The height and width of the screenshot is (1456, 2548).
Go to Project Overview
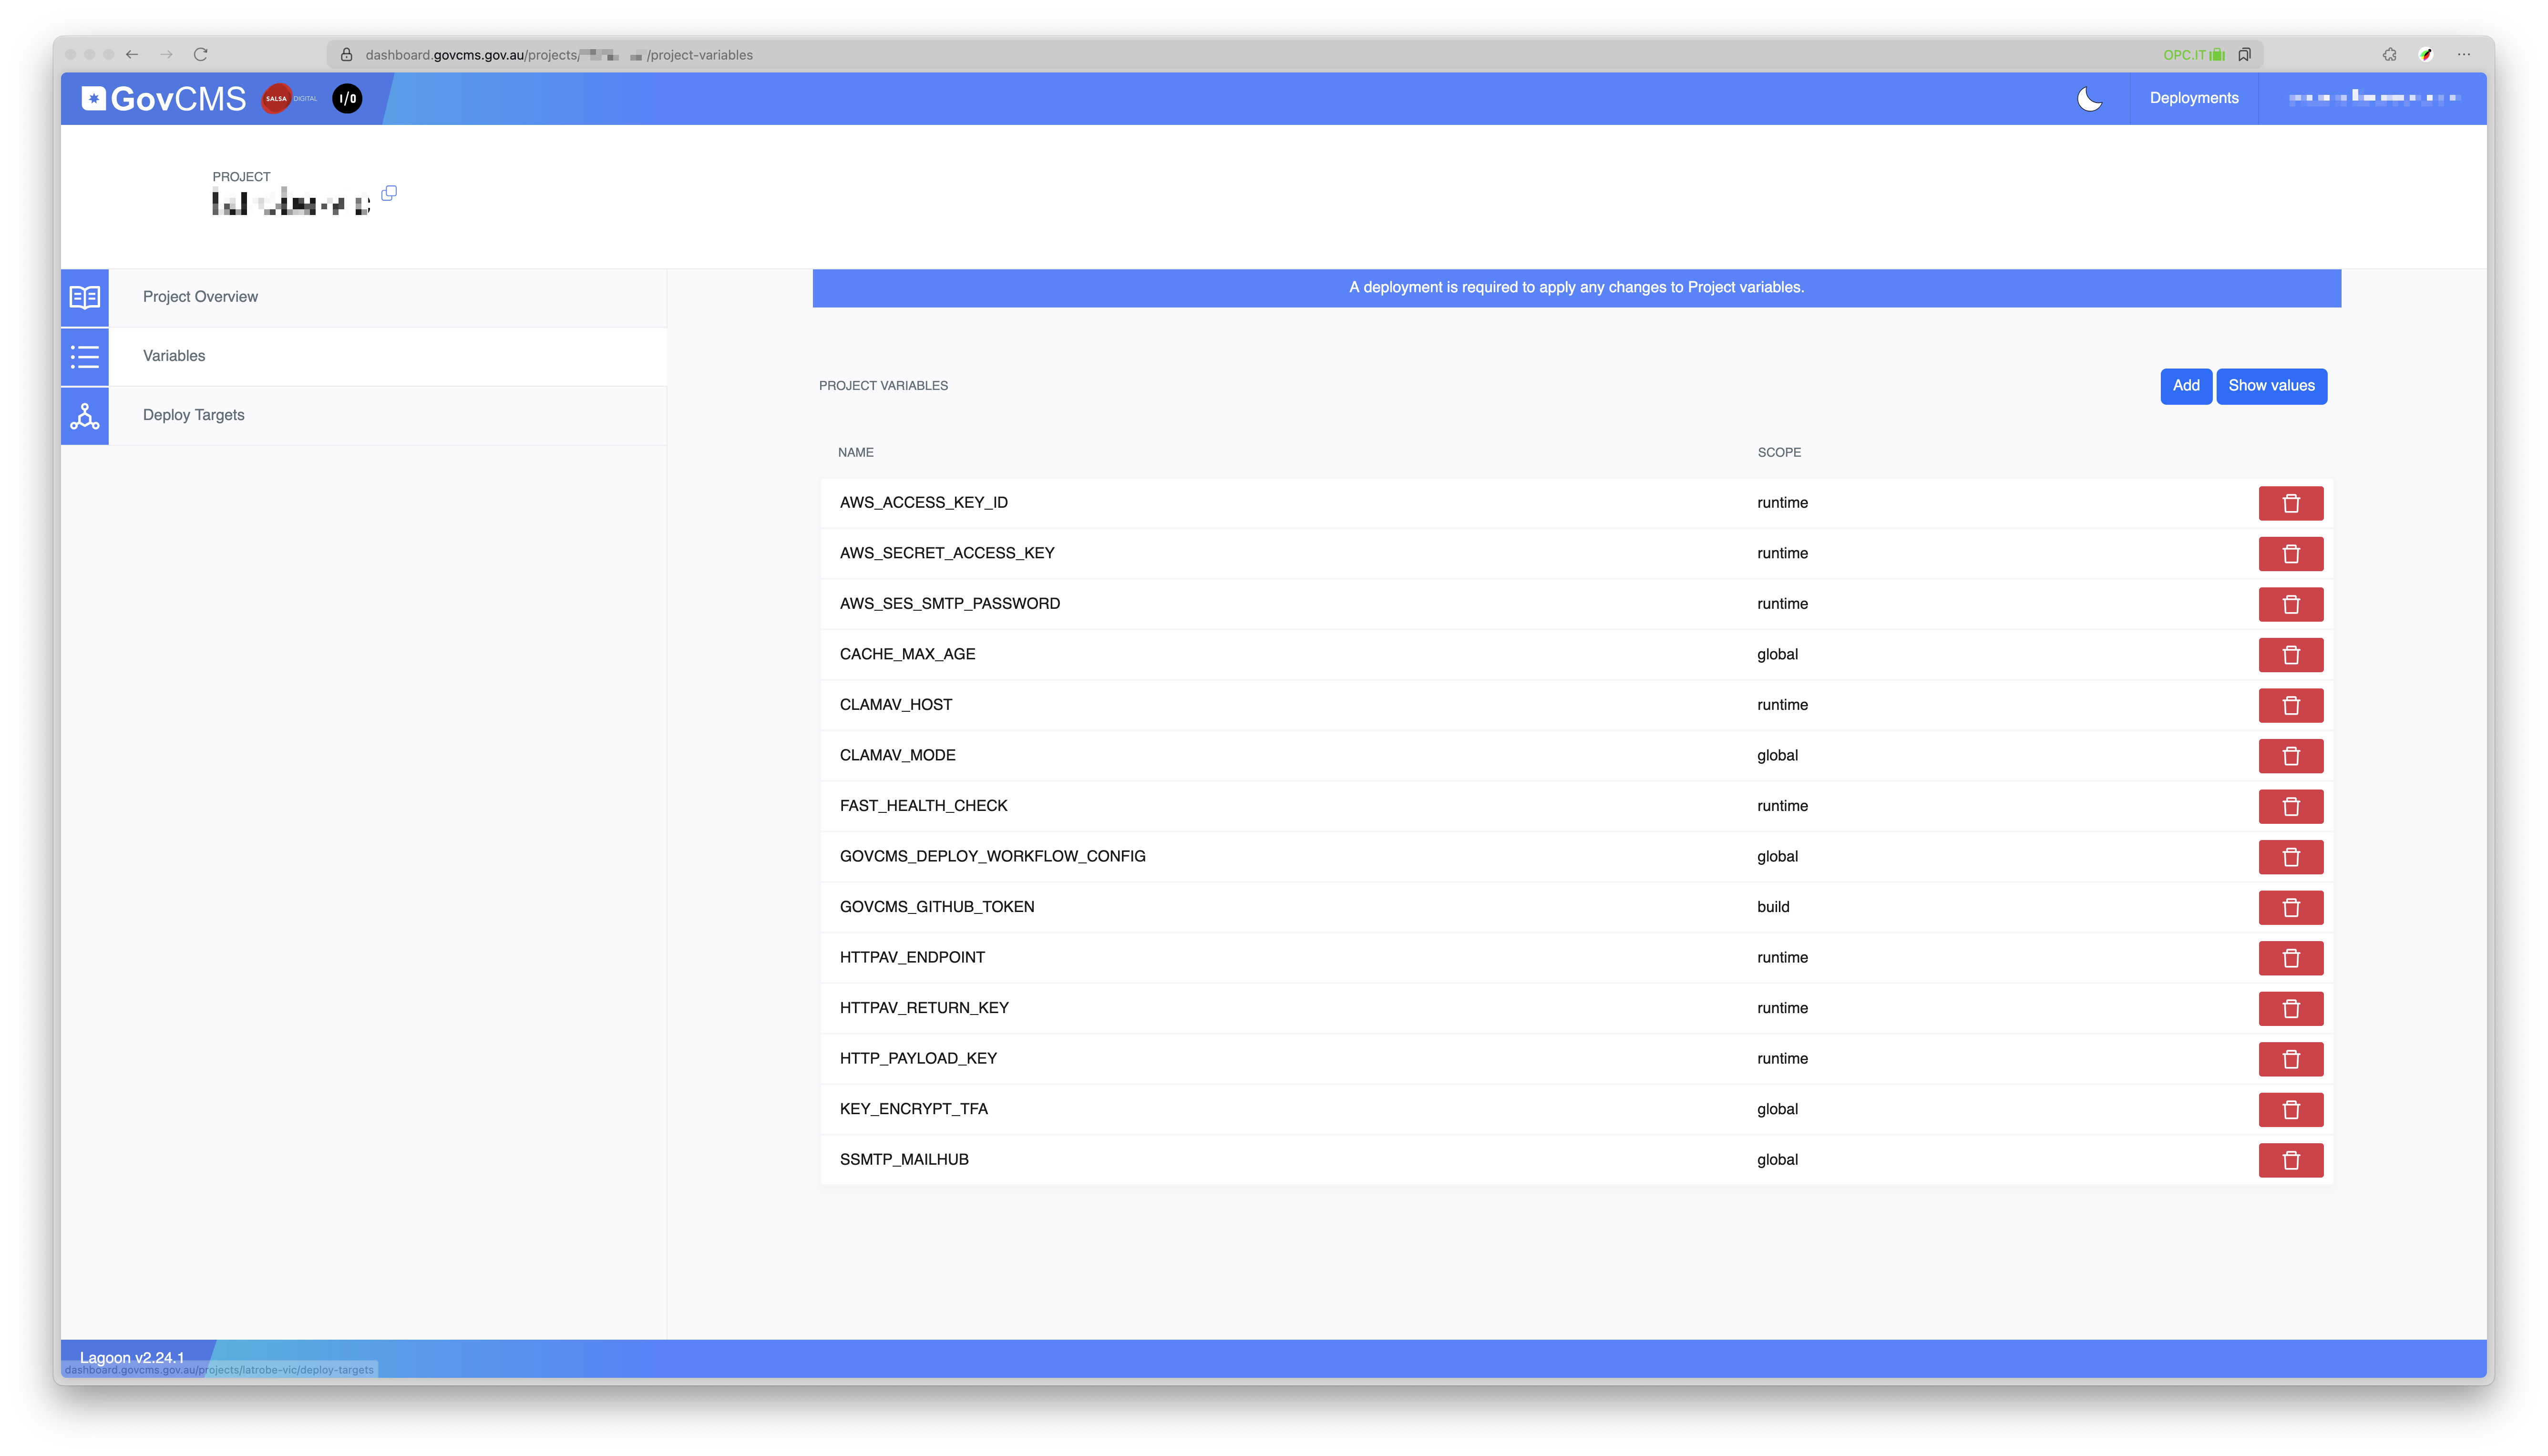point(200,297)
